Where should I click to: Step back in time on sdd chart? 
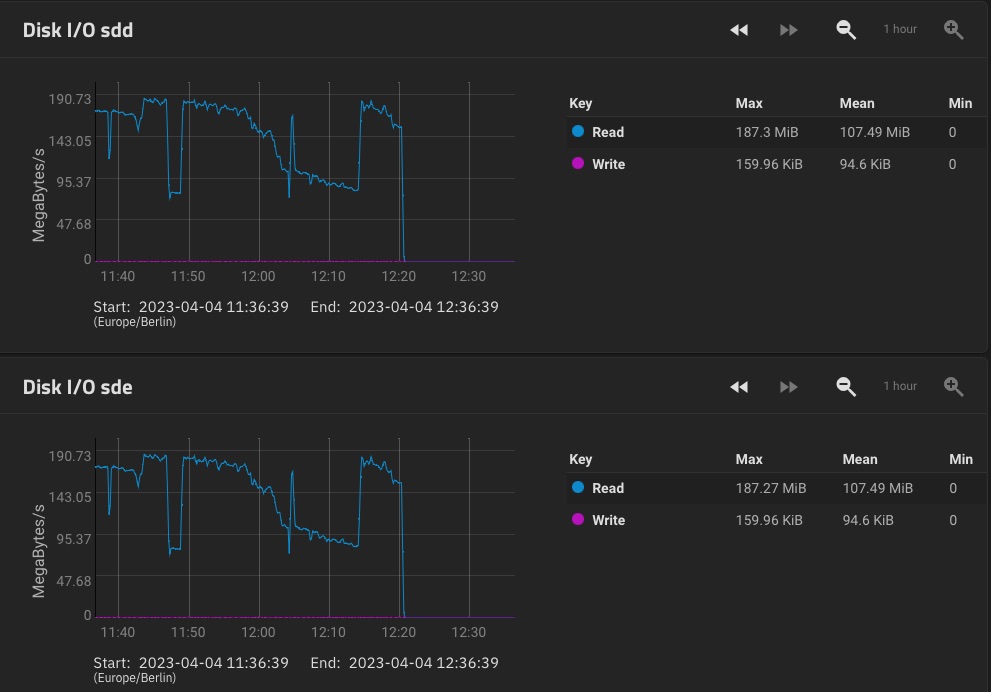click(x=739, y=30)
